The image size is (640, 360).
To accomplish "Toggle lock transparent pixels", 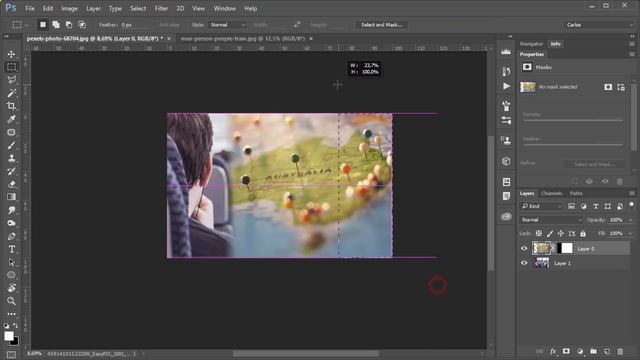I will pyautogui.click(x=539, y=233).
